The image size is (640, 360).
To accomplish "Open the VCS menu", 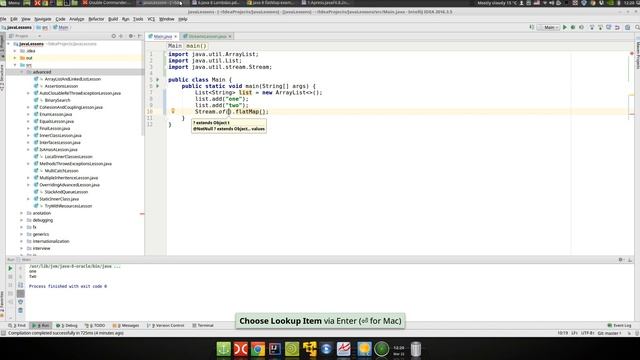I will (151, 19).
